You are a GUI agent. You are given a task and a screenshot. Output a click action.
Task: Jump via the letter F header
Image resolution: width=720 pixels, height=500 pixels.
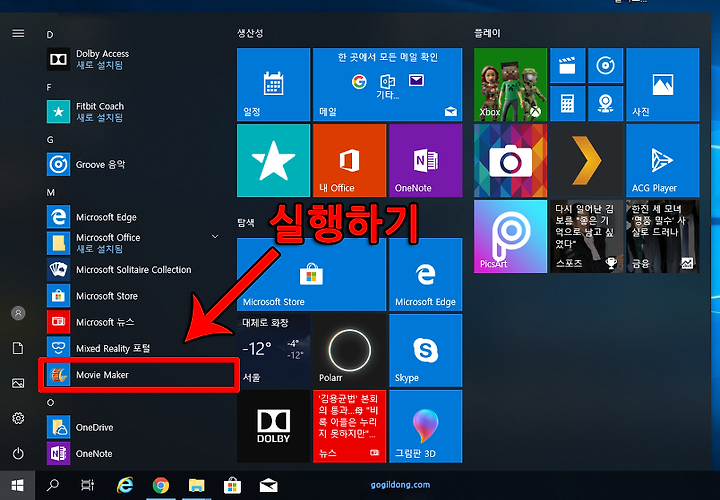point(49,87)
